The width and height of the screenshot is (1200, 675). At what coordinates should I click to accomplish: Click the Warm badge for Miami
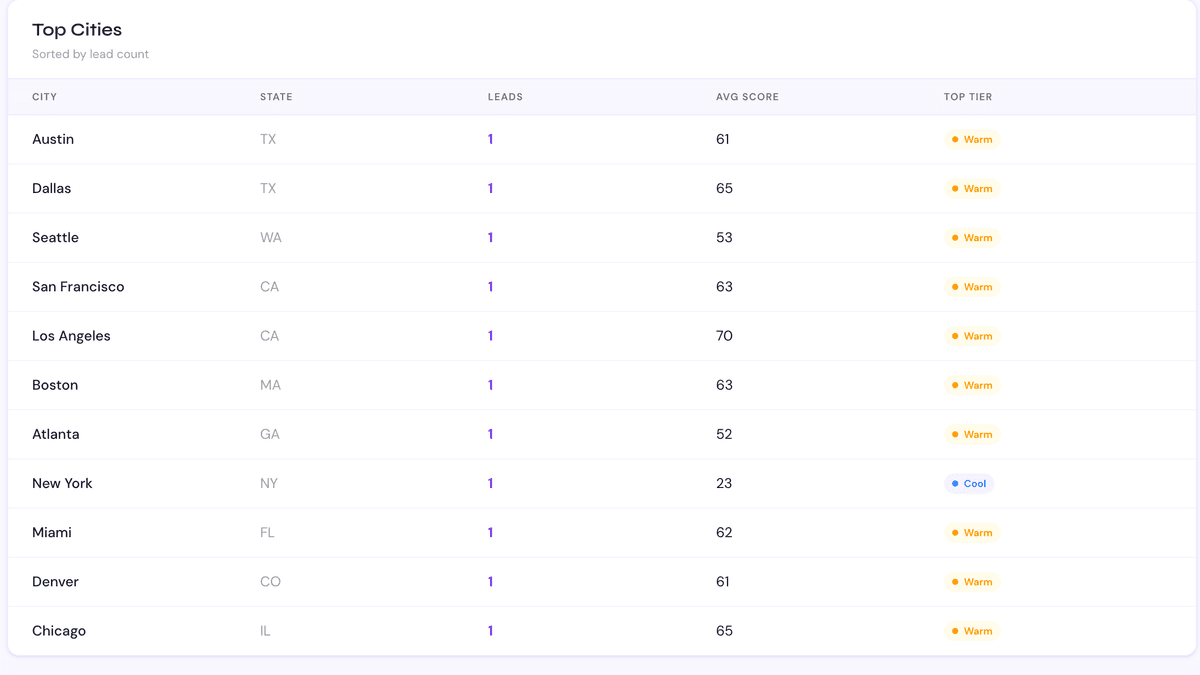point(971,532)
